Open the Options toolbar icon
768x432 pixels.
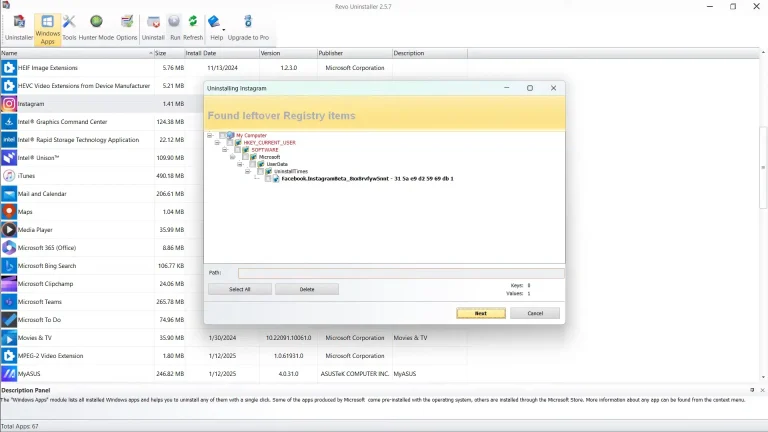[127, 29]
